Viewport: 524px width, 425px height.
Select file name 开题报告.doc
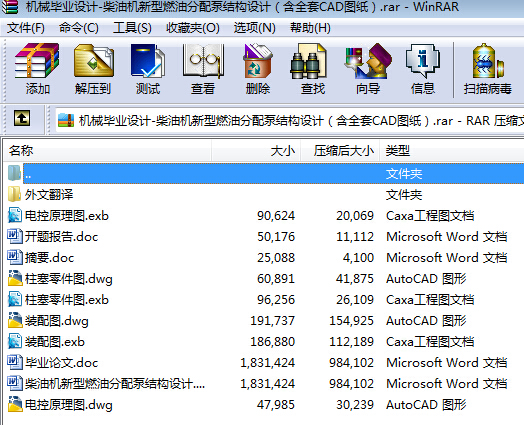pyautogui.click(x=61, y=237)
